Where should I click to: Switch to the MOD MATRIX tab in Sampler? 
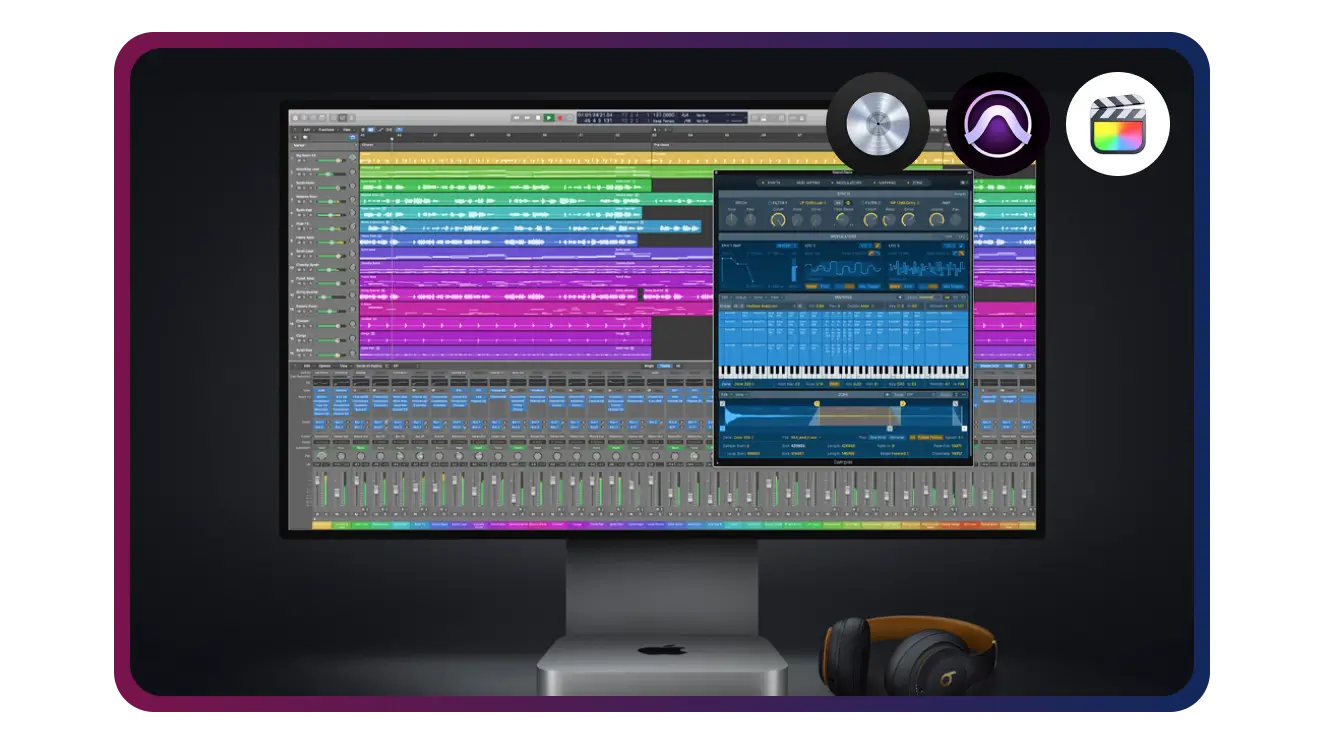(807, 183)
